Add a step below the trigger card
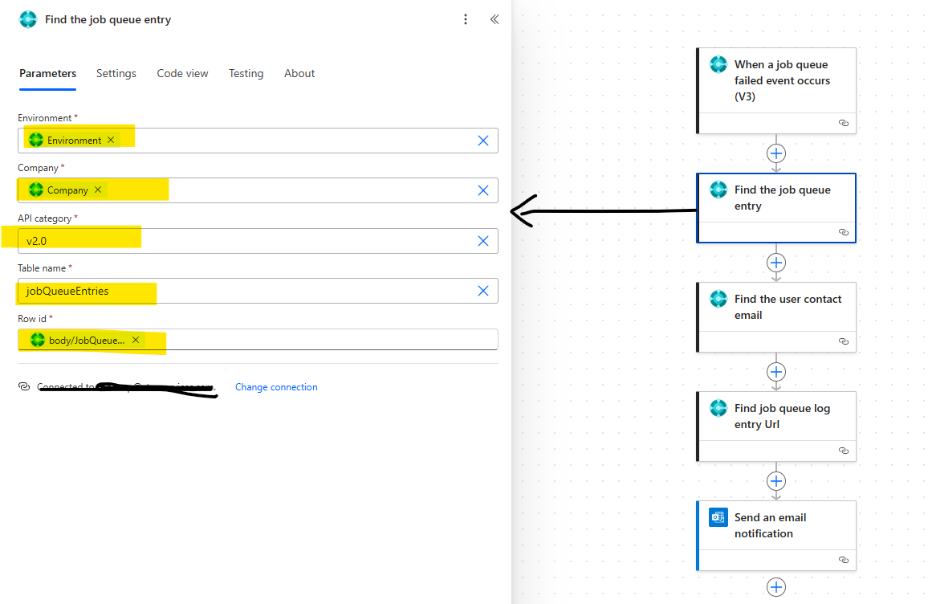 pos(776,153)
